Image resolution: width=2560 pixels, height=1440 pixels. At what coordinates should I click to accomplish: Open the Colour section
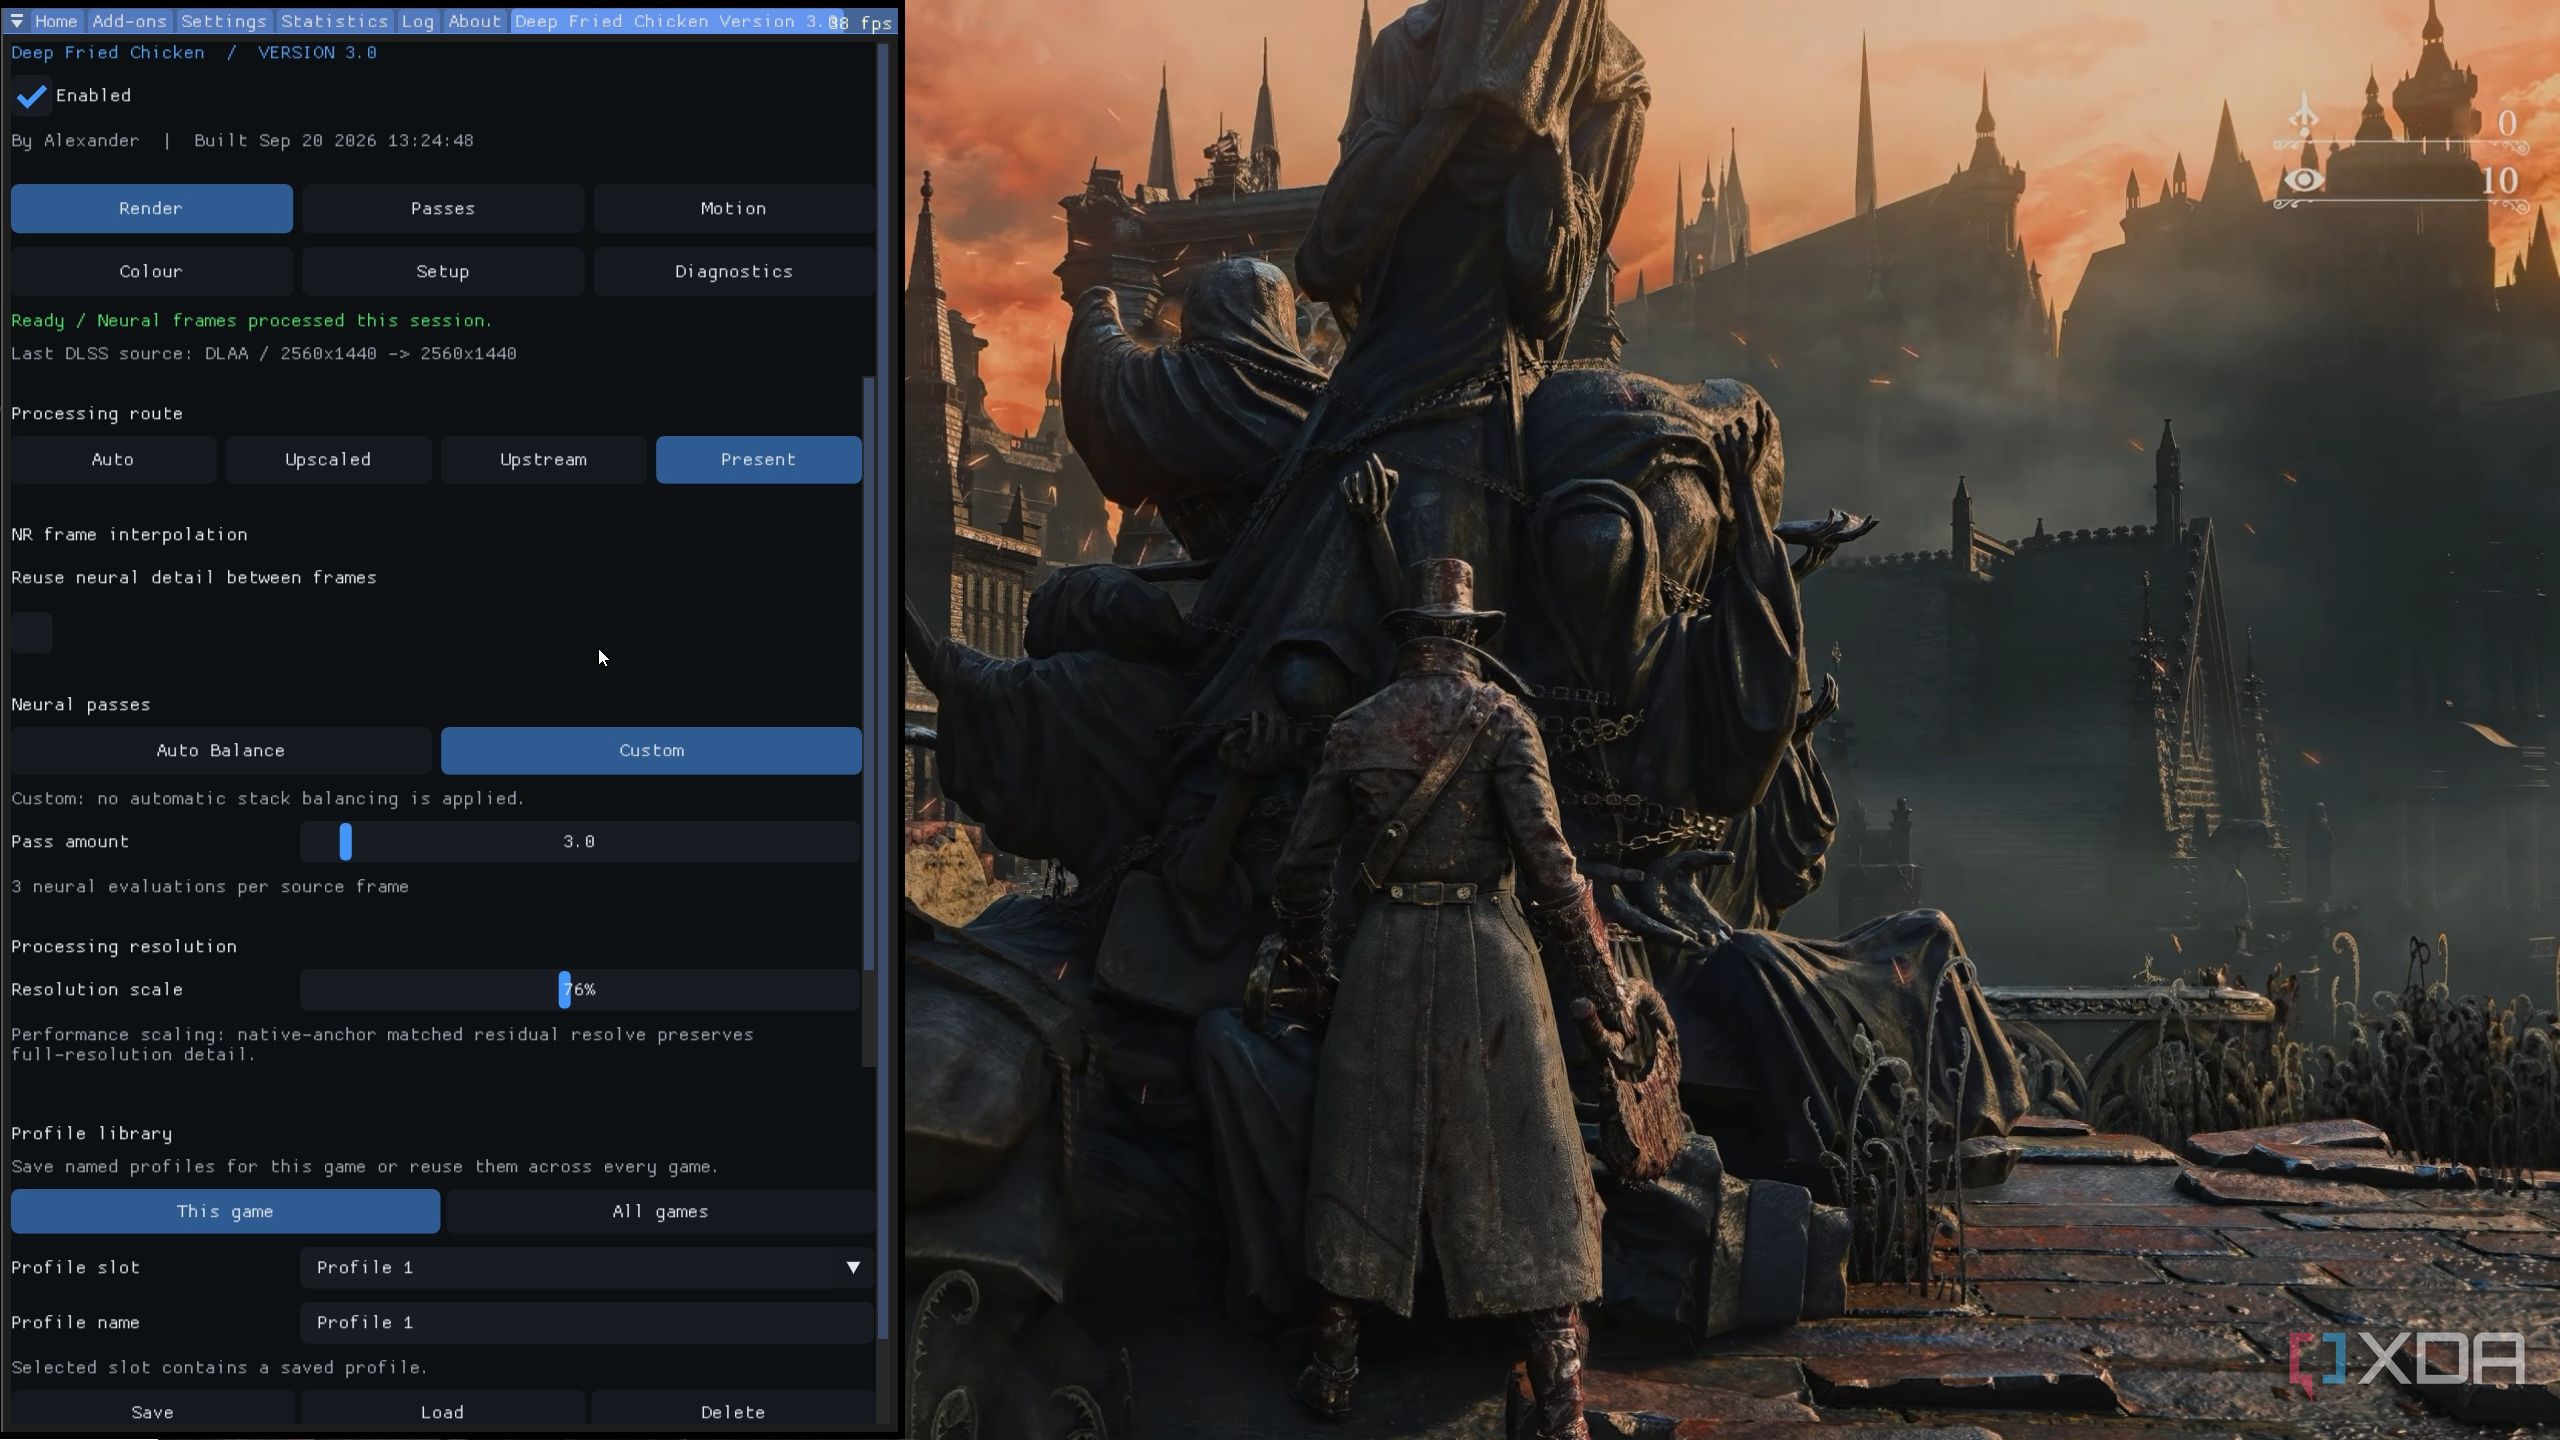point(152,272)
